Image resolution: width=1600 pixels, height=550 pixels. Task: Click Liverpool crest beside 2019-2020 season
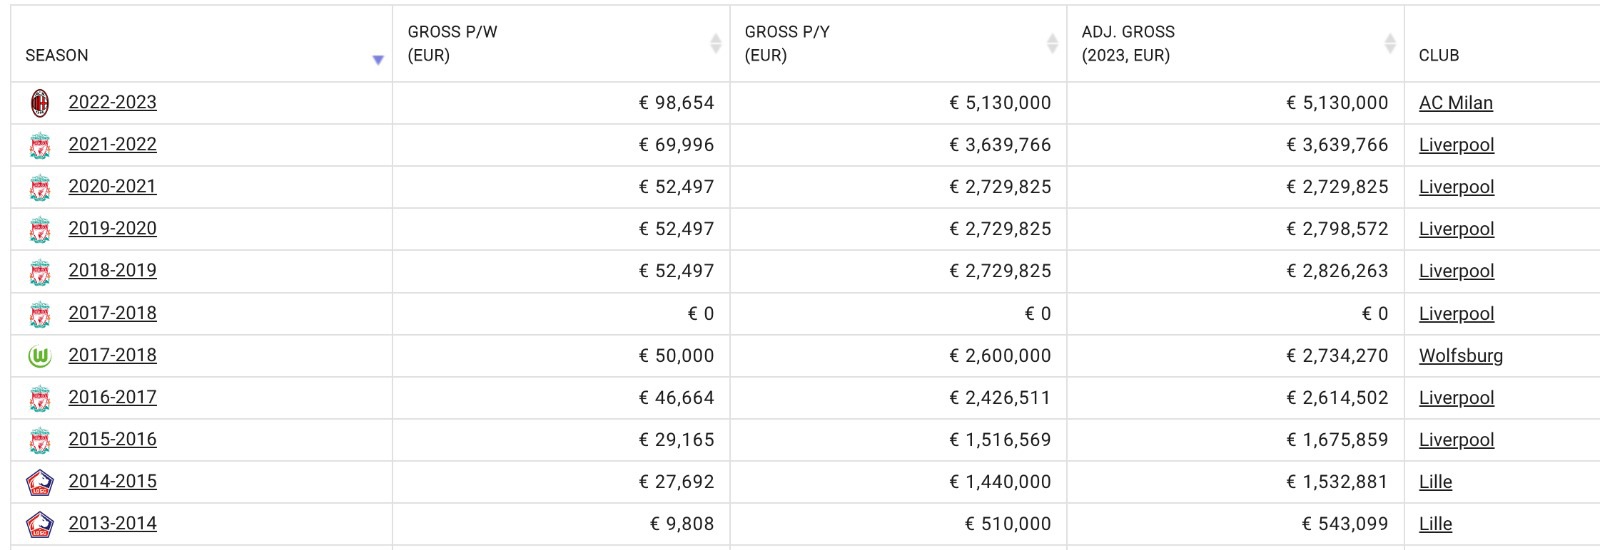[x=40, y=229]
